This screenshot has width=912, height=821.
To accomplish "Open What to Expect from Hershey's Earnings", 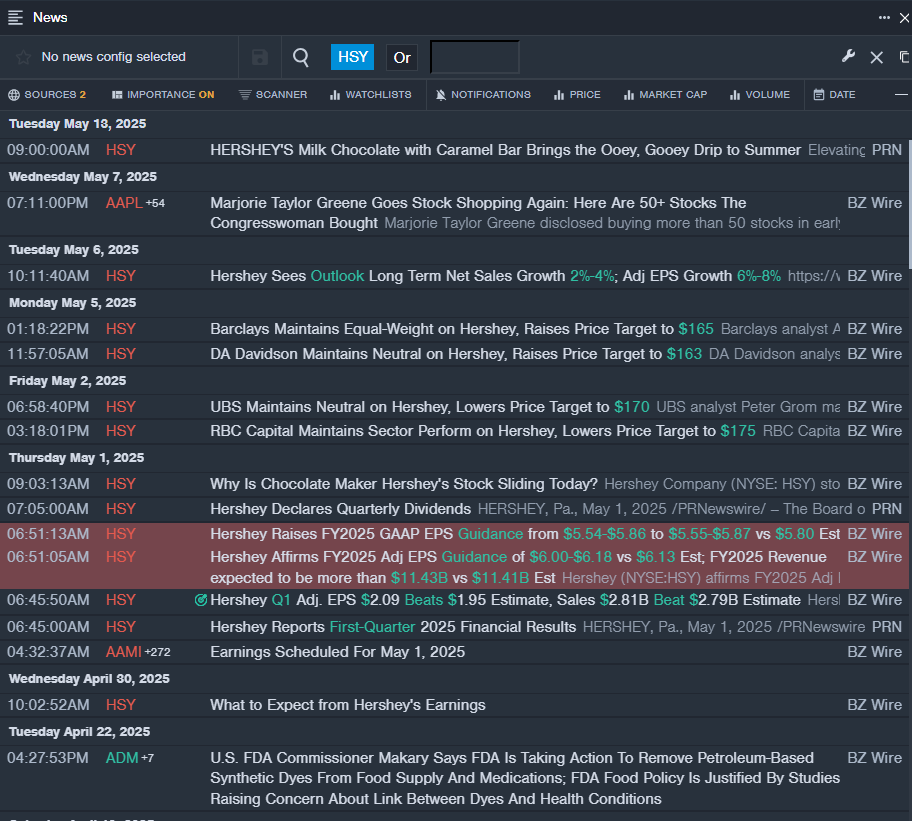I will pyautogui.click(x=348, y=705).
